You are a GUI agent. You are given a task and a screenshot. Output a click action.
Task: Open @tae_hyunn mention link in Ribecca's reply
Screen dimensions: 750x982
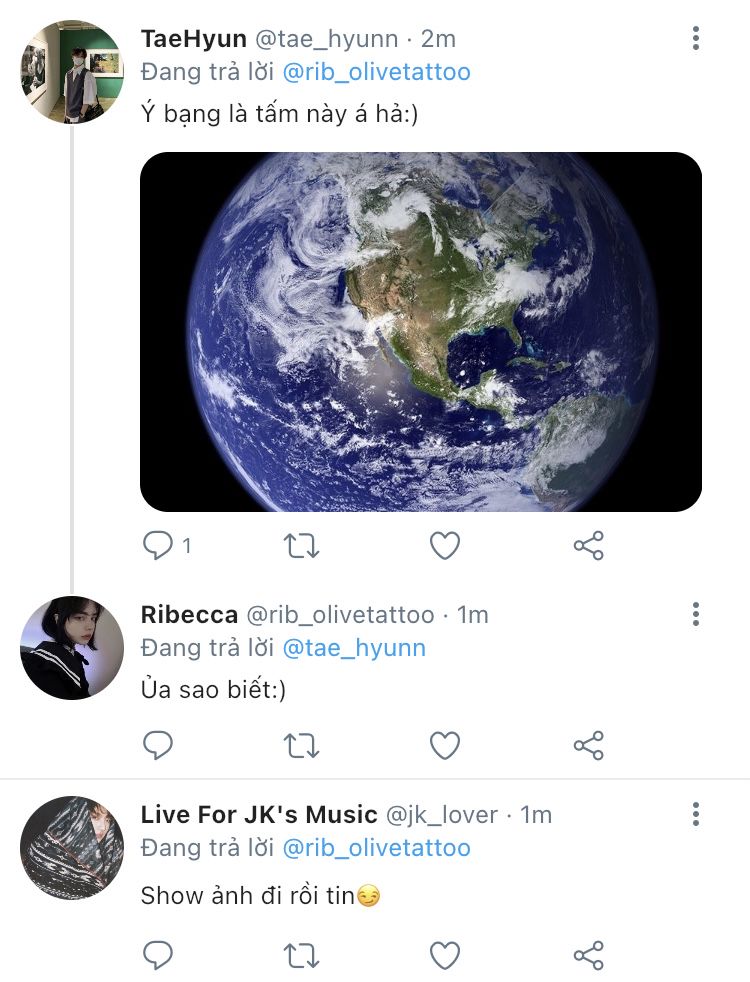(354, 648)
